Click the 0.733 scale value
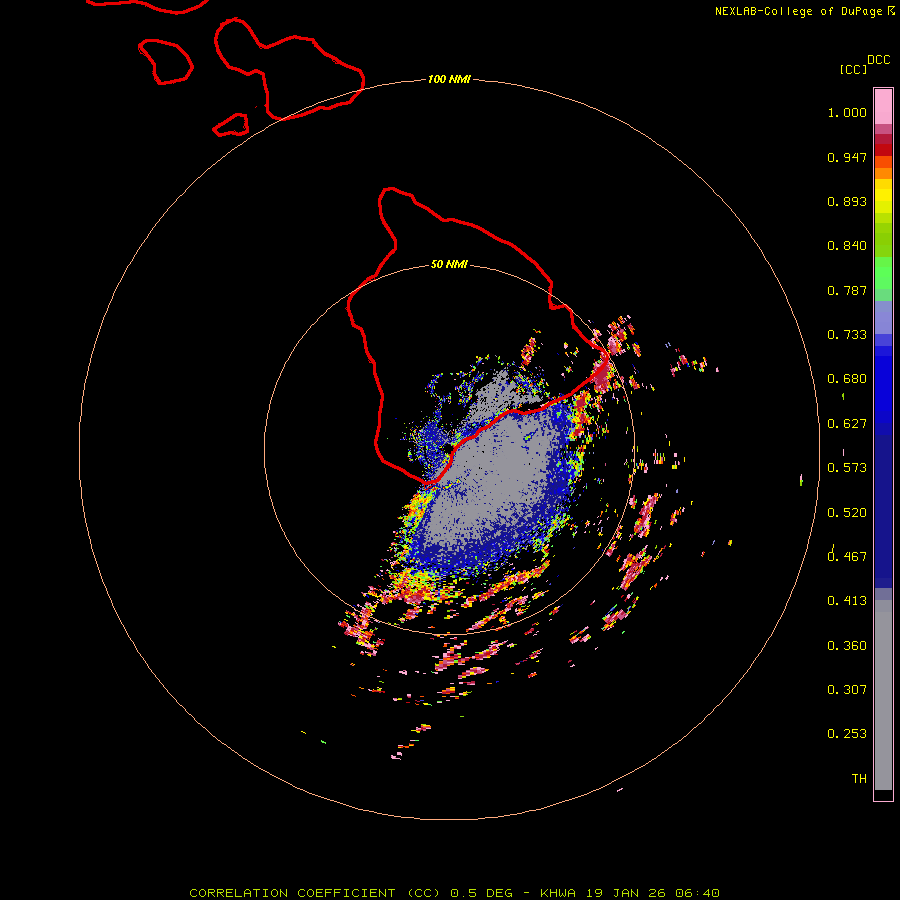This screenshot has height=900, width=900. point(847,335)
